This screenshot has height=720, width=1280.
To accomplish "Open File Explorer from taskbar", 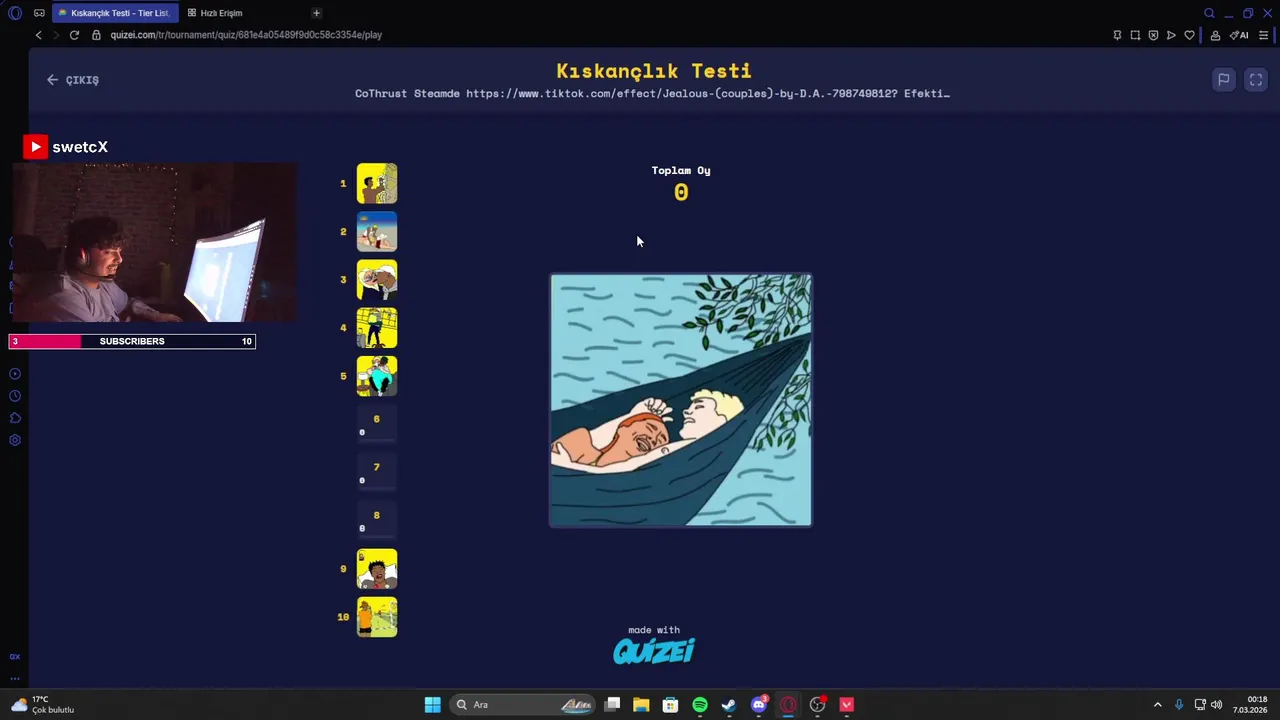I will [641, 705].
